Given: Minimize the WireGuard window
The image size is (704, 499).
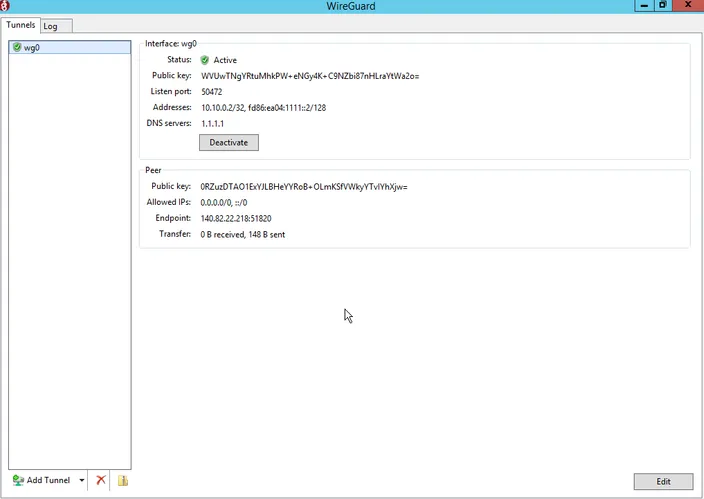Looking at the screenshot, I should pyautogui.click(x=644, y=5).
